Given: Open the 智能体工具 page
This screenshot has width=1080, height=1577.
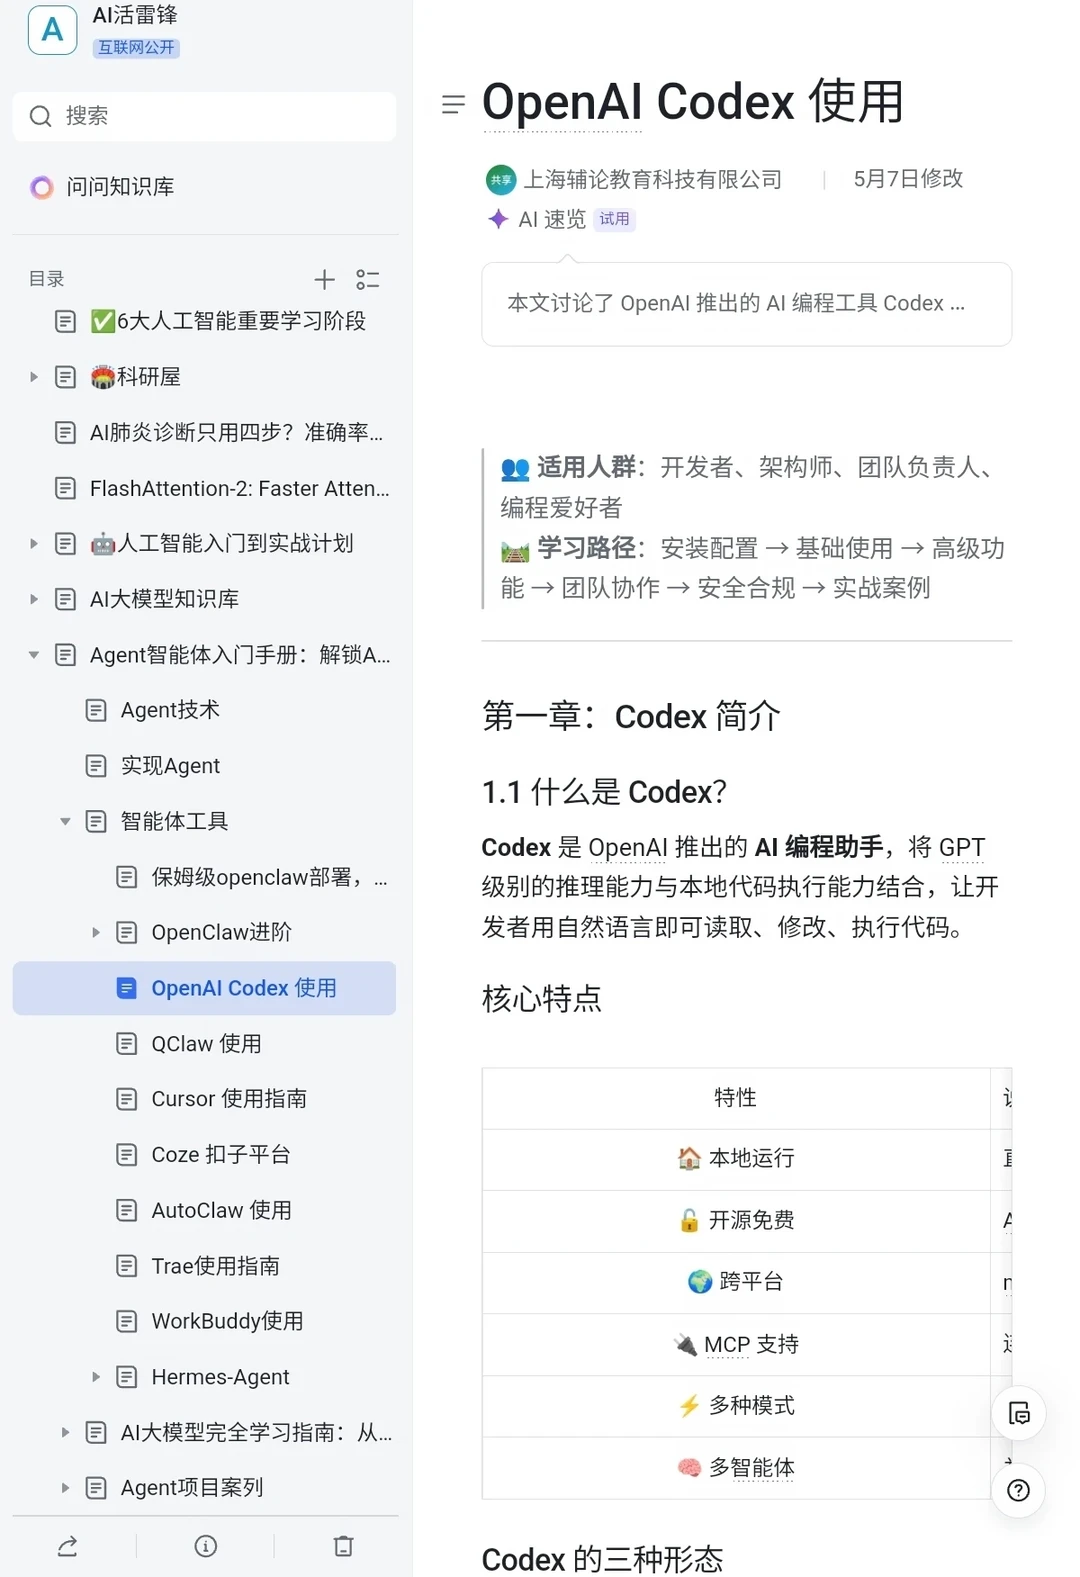Looking at the screenshot, I should pos(174,821).
